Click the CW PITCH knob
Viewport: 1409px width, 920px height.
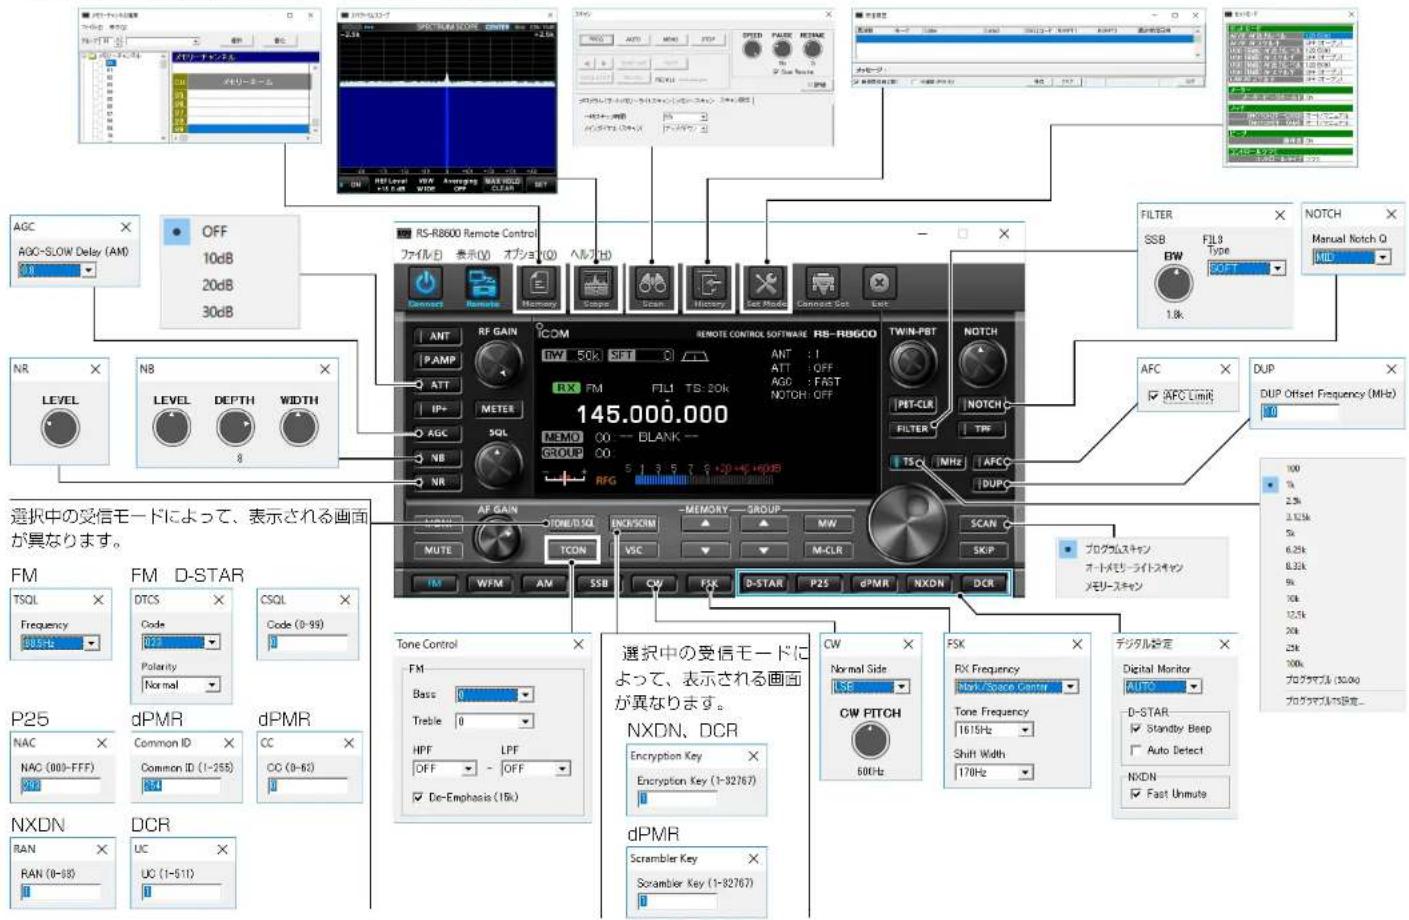point(870,741)
